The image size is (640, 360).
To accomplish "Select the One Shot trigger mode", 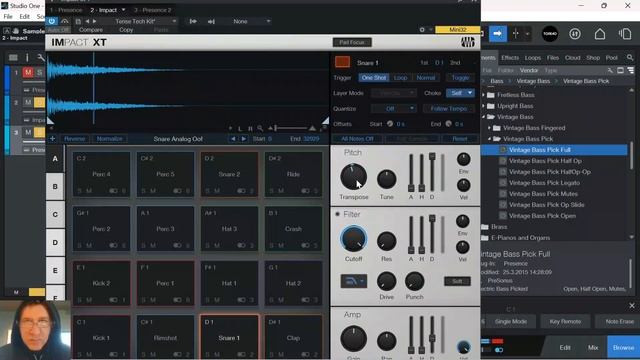I will [373, 78].
